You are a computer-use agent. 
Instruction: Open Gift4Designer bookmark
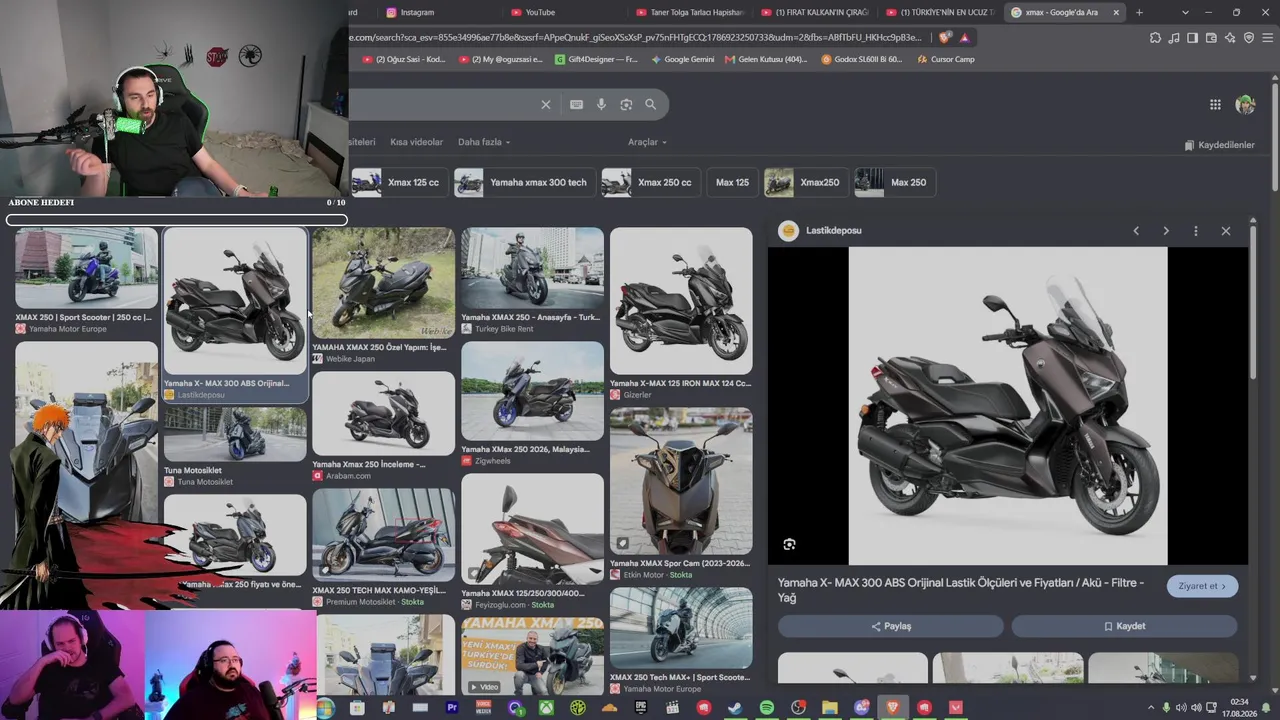[x=596, y=59]
